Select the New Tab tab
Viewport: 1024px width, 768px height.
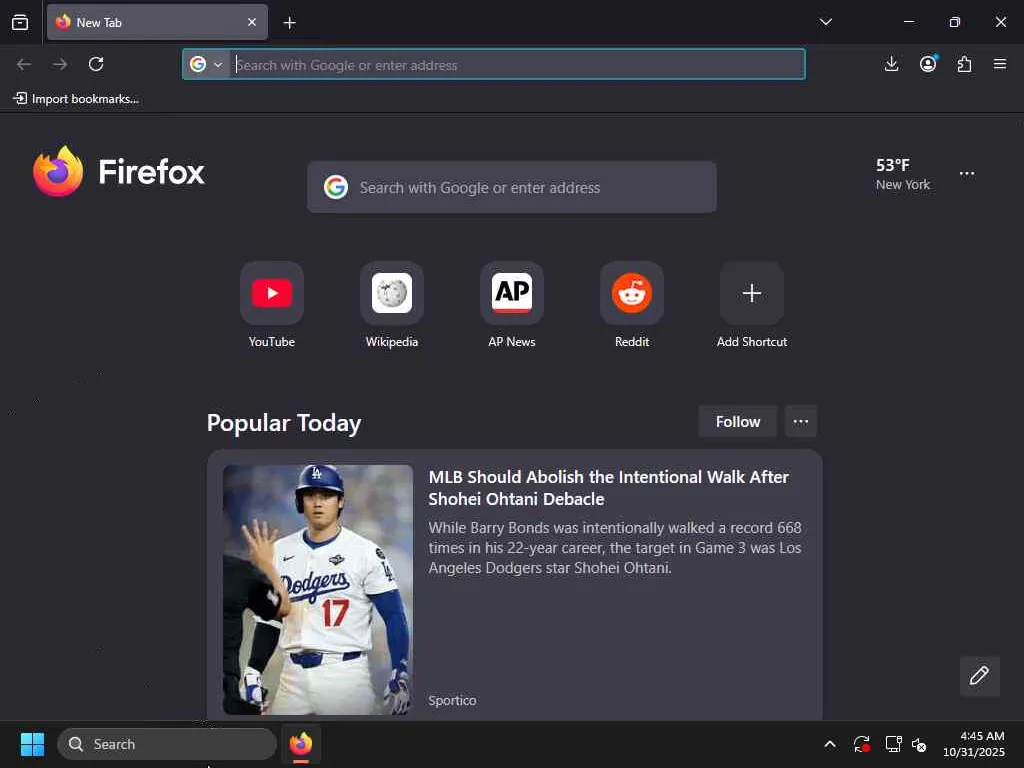pyautogui.click(x=157, y=22)
